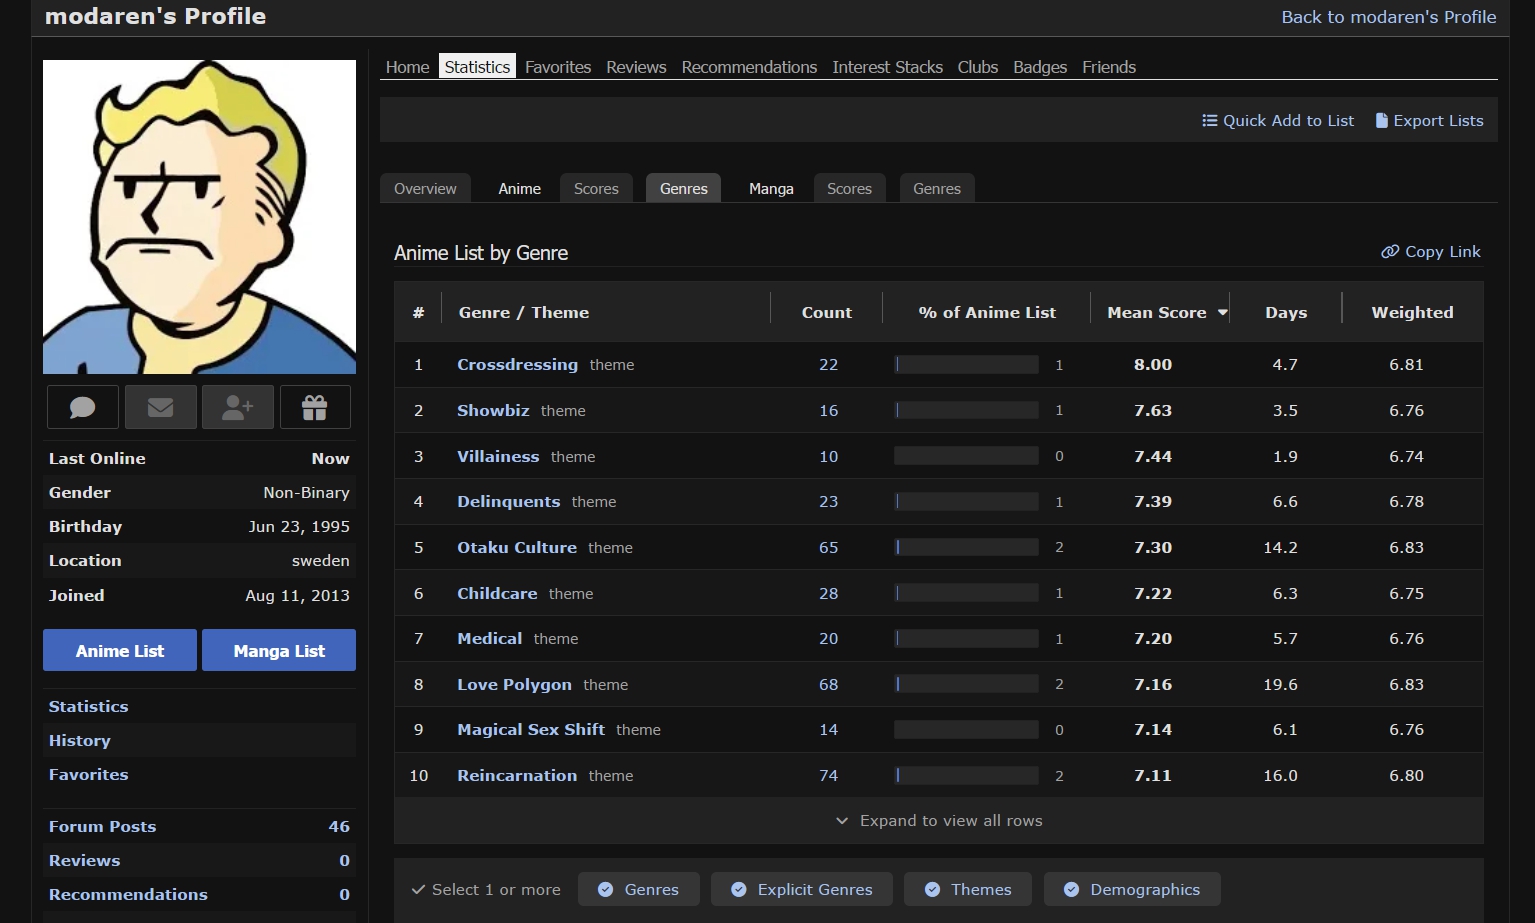Click the envelope message icon

pyautogui.click(x=160, y=407)
